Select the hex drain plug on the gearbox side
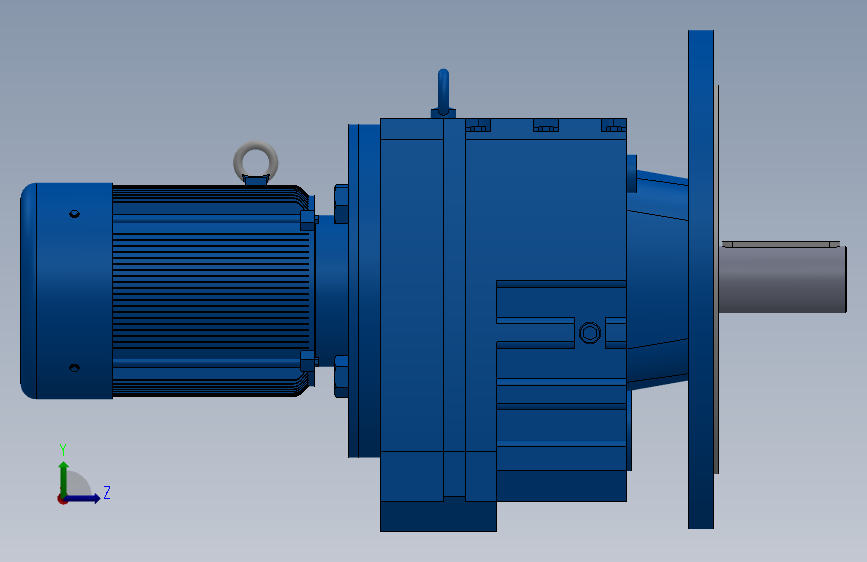Viewport: 867px width, 562px height. pyautogui.click(x=590, y=333)
